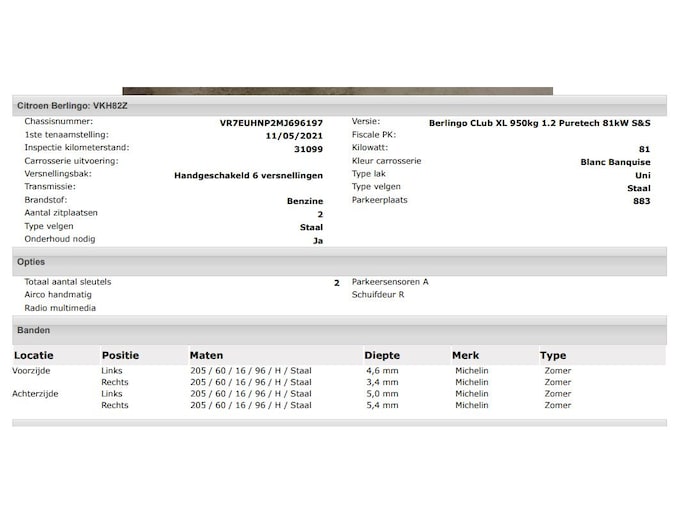Viewport: 685px width, 513px height.
Task: Click the Berlingo CLub XL 950kg version text
Action: click(x=540, y=123)
